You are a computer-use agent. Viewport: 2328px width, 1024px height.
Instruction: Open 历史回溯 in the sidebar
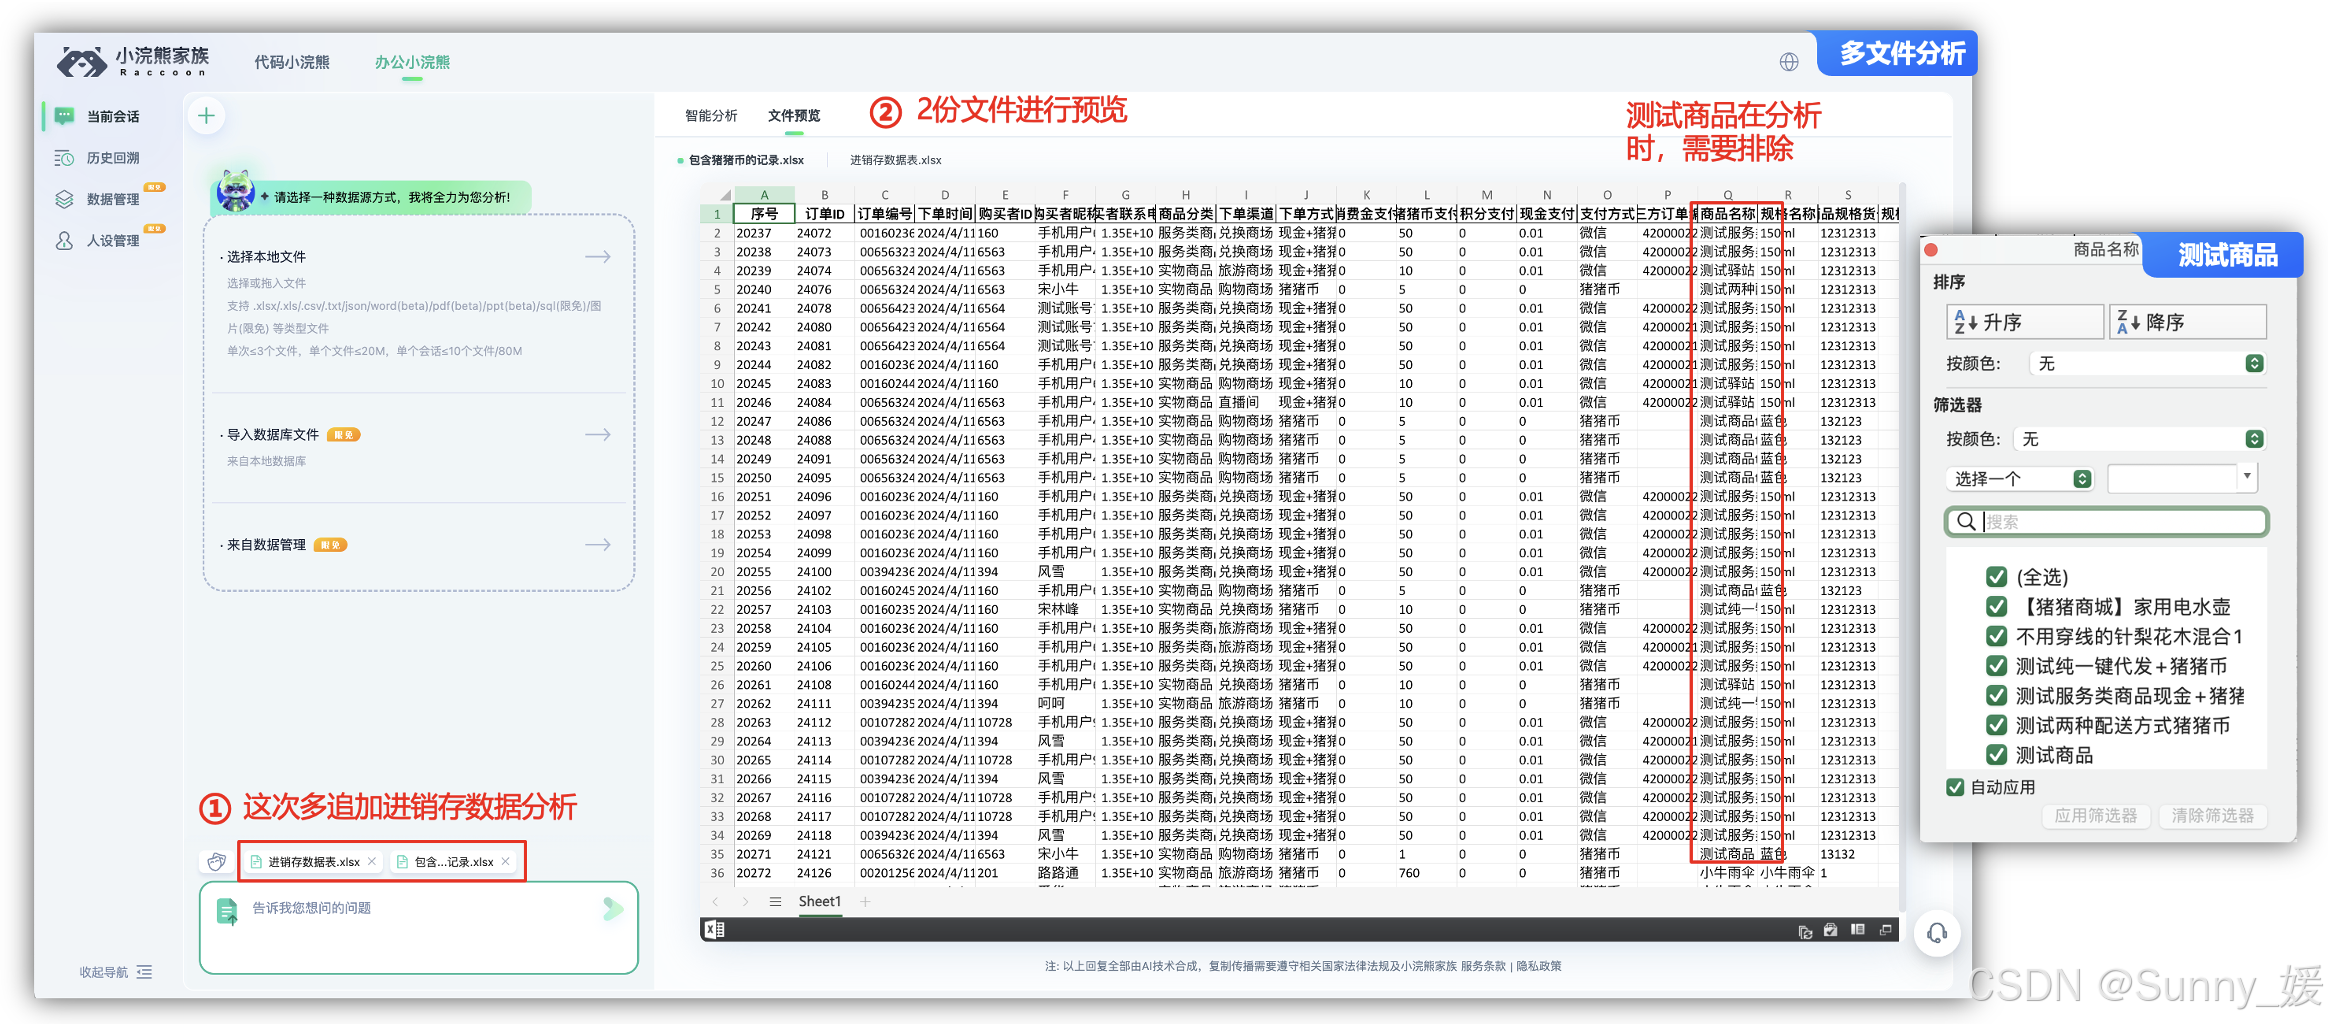[x=112, y=158]
